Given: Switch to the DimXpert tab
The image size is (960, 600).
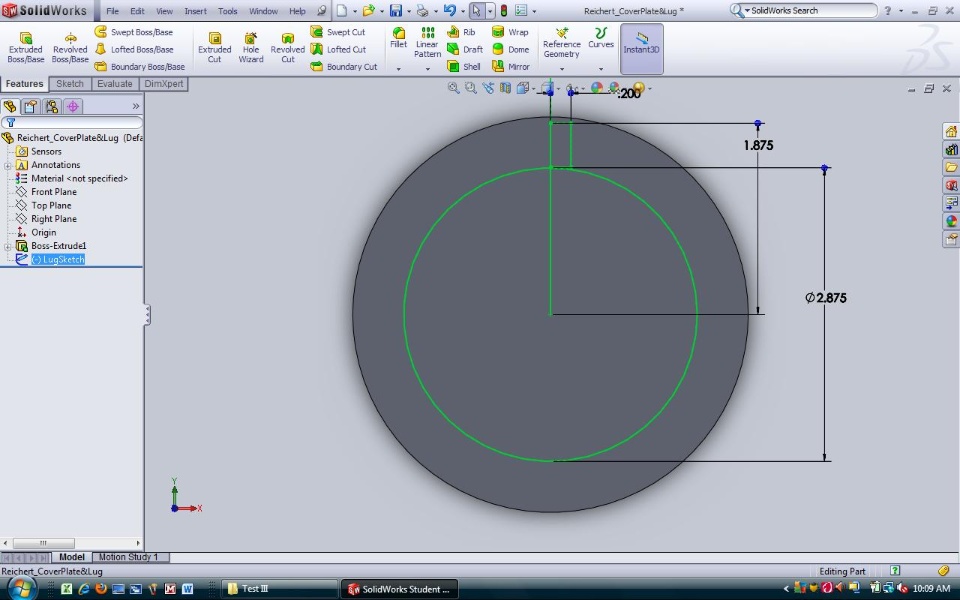Looking at the screenshot, I should pyautogui.click(x=163, y=84).
